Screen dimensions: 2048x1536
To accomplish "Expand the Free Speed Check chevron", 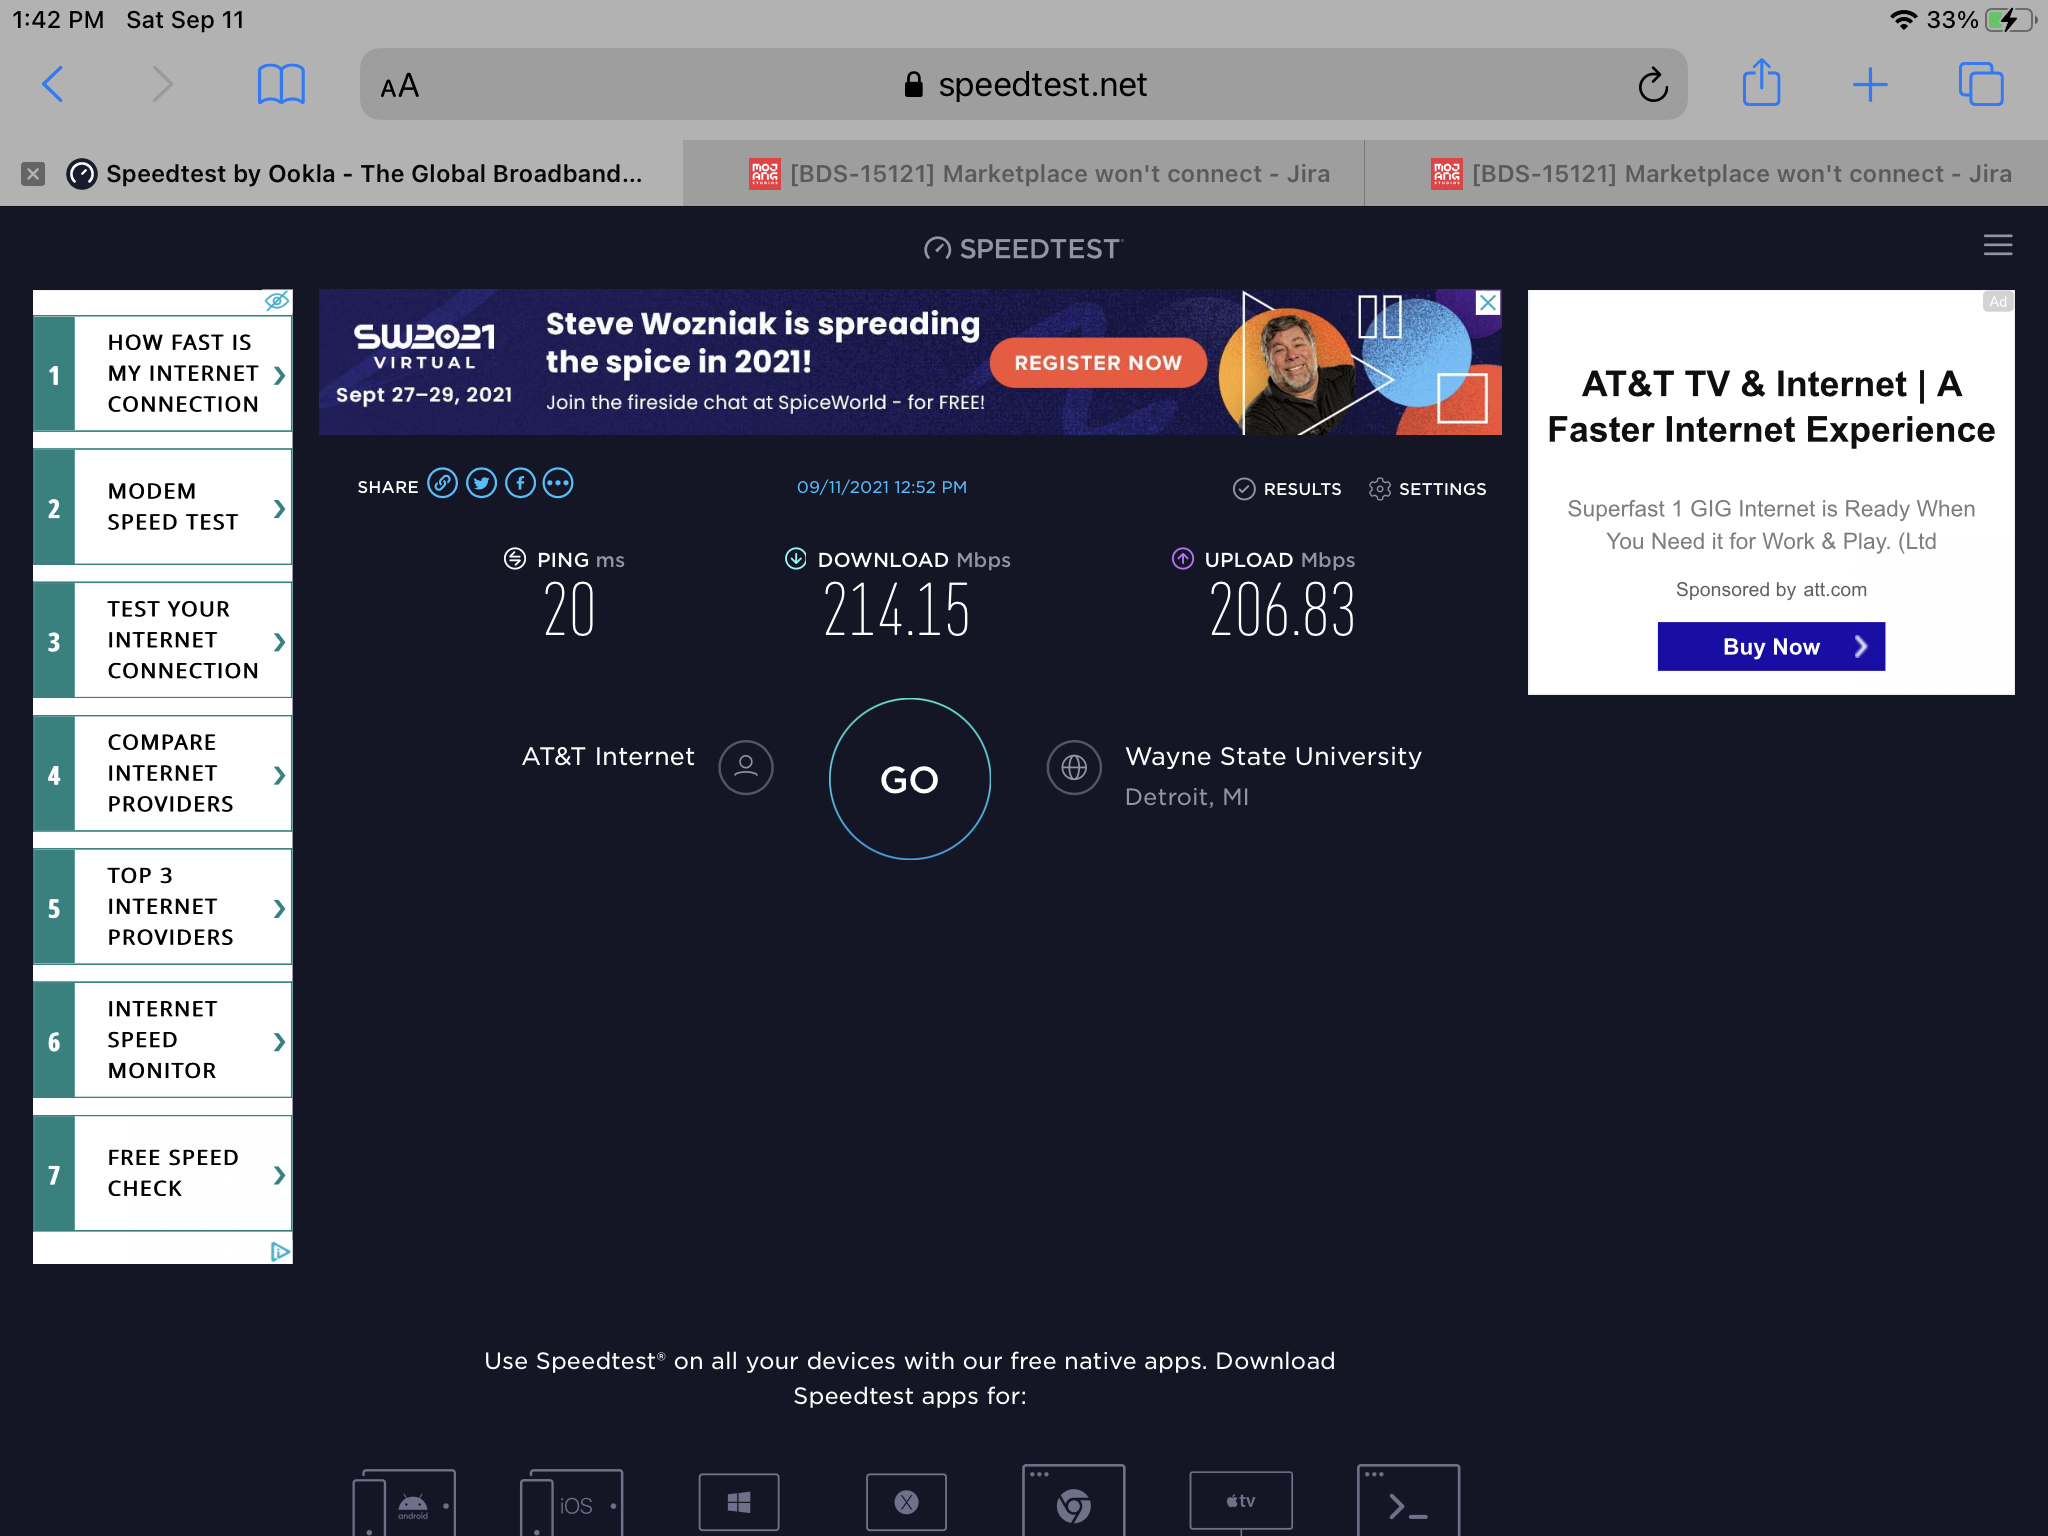I will [x=279, y=1174].
